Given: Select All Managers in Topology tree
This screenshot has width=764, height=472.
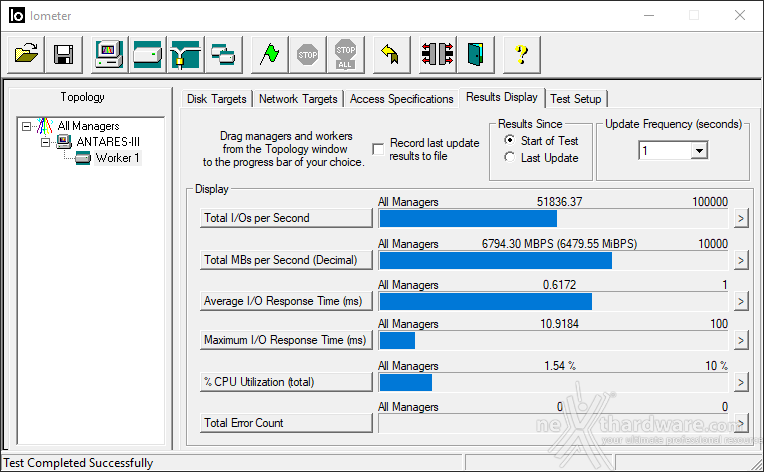Looking at the screenshot, I should 88,126.
